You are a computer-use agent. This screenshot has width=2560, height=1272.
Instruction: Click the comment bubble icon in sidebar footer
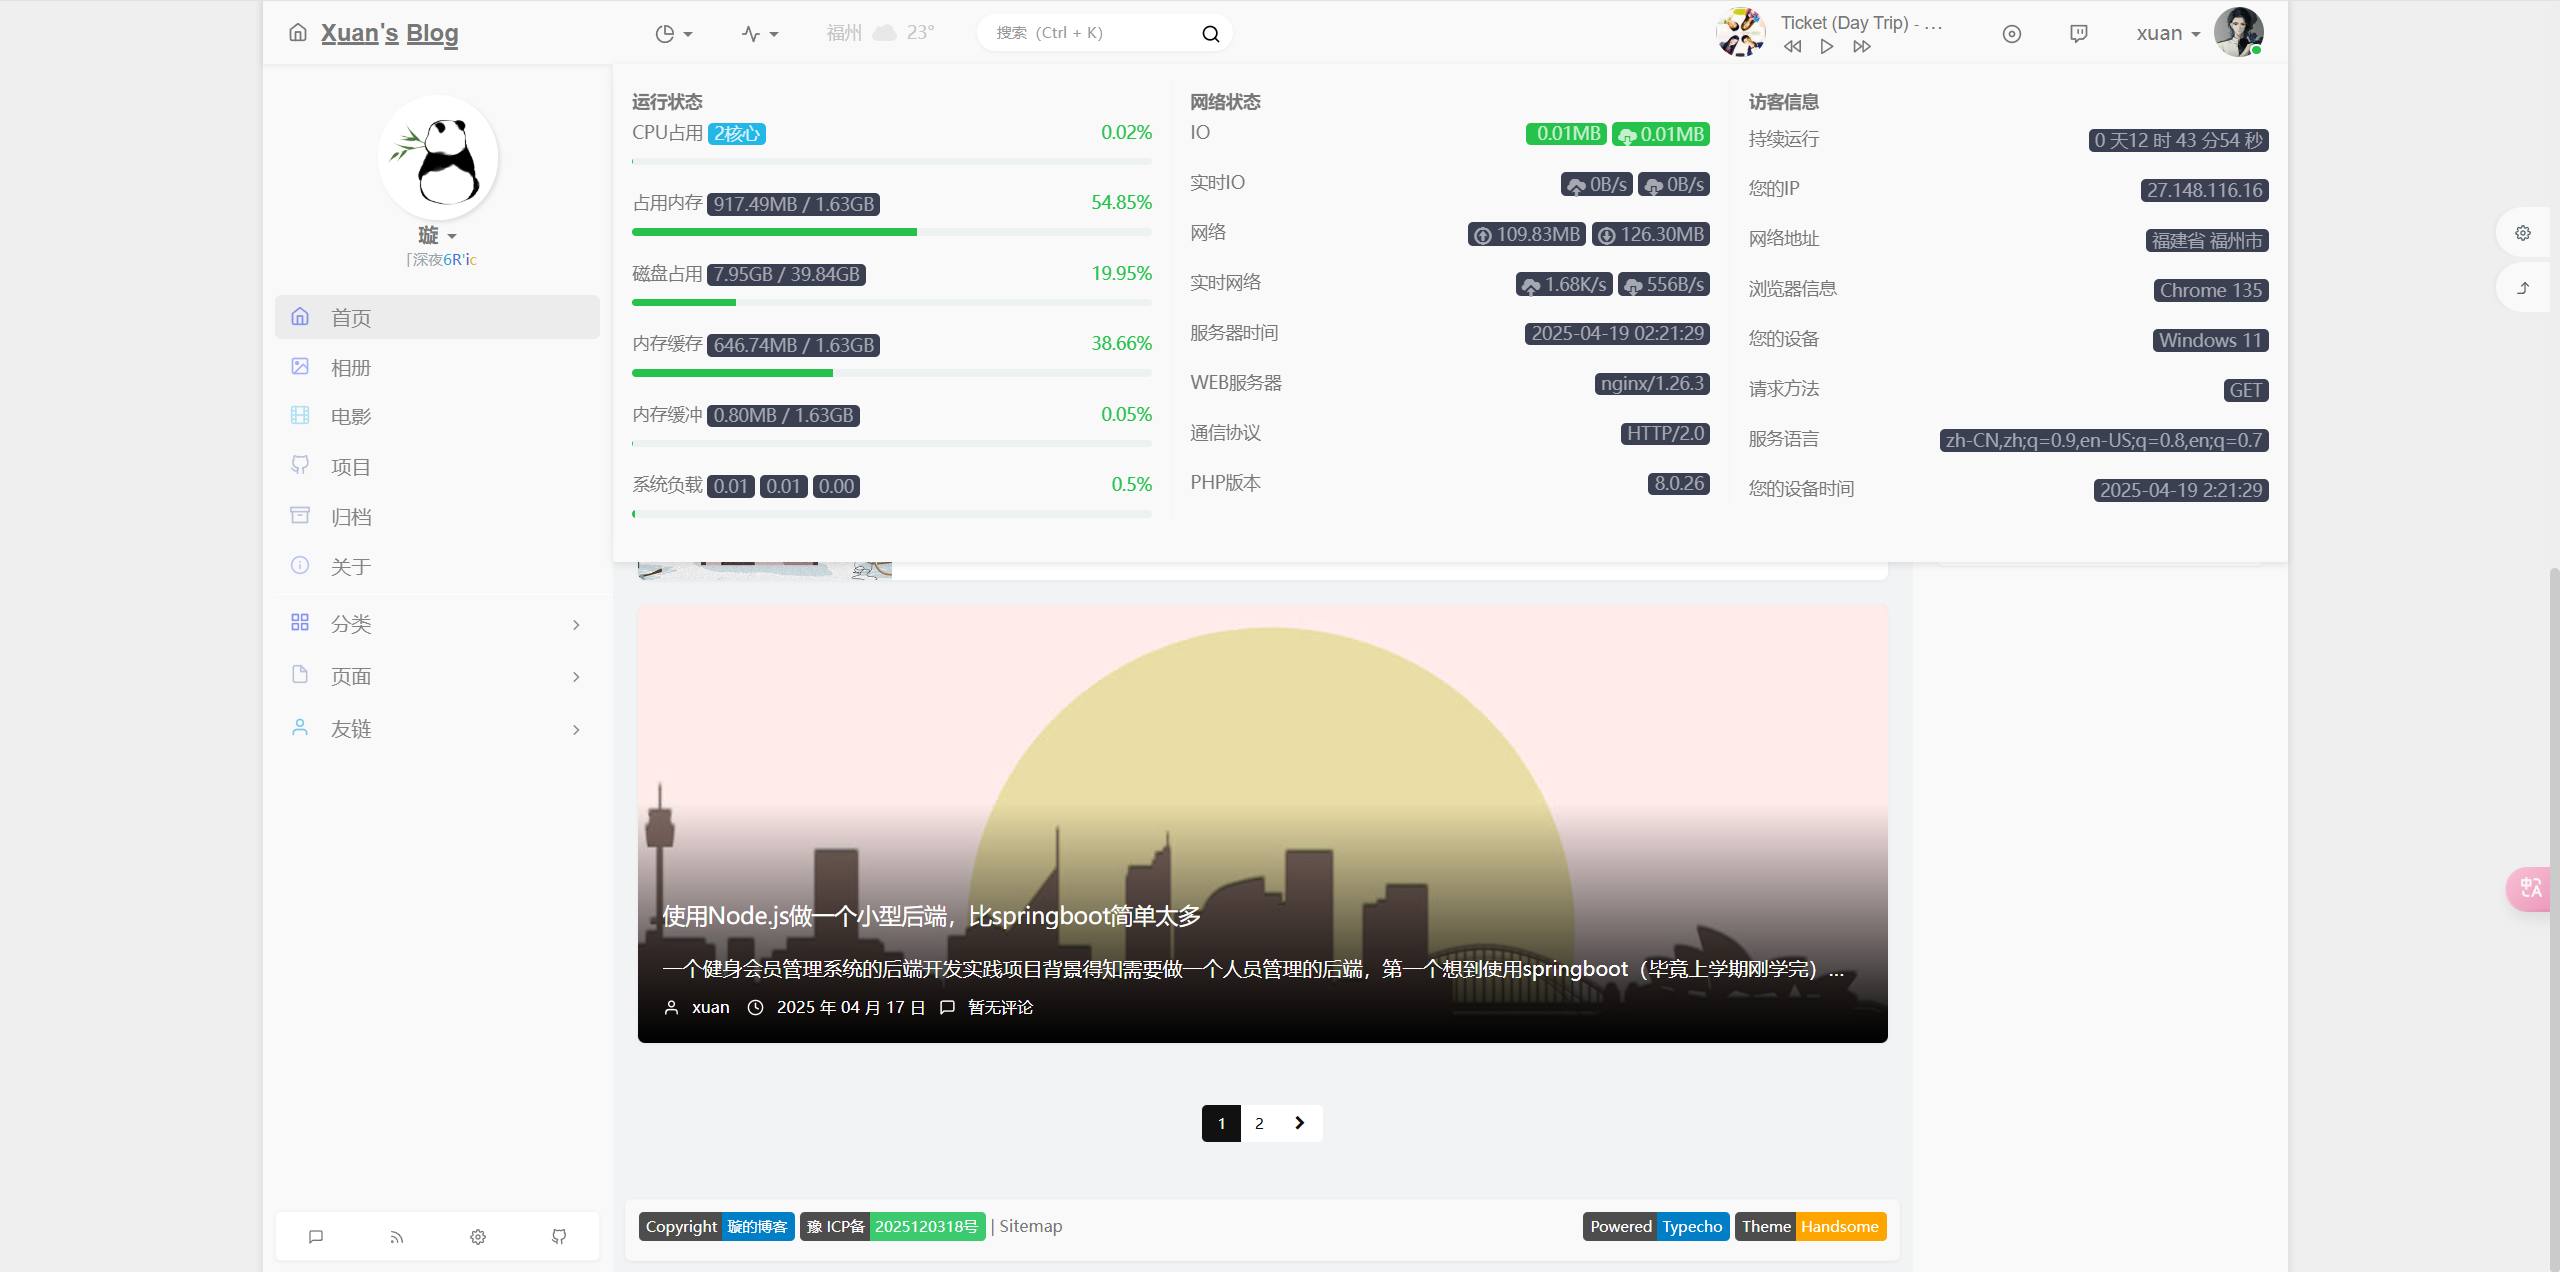[316, 1237]
